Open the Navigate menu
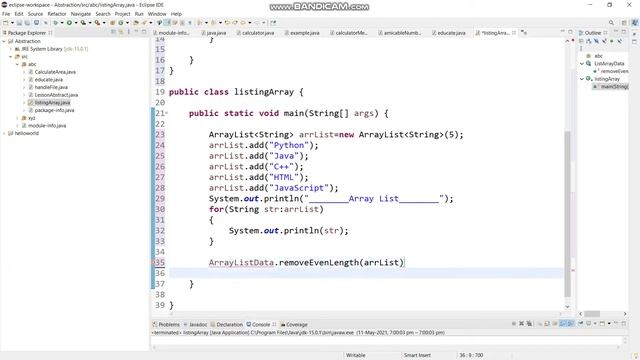The width and height of the screenshot is (640, 360). (x=81, y=14)
